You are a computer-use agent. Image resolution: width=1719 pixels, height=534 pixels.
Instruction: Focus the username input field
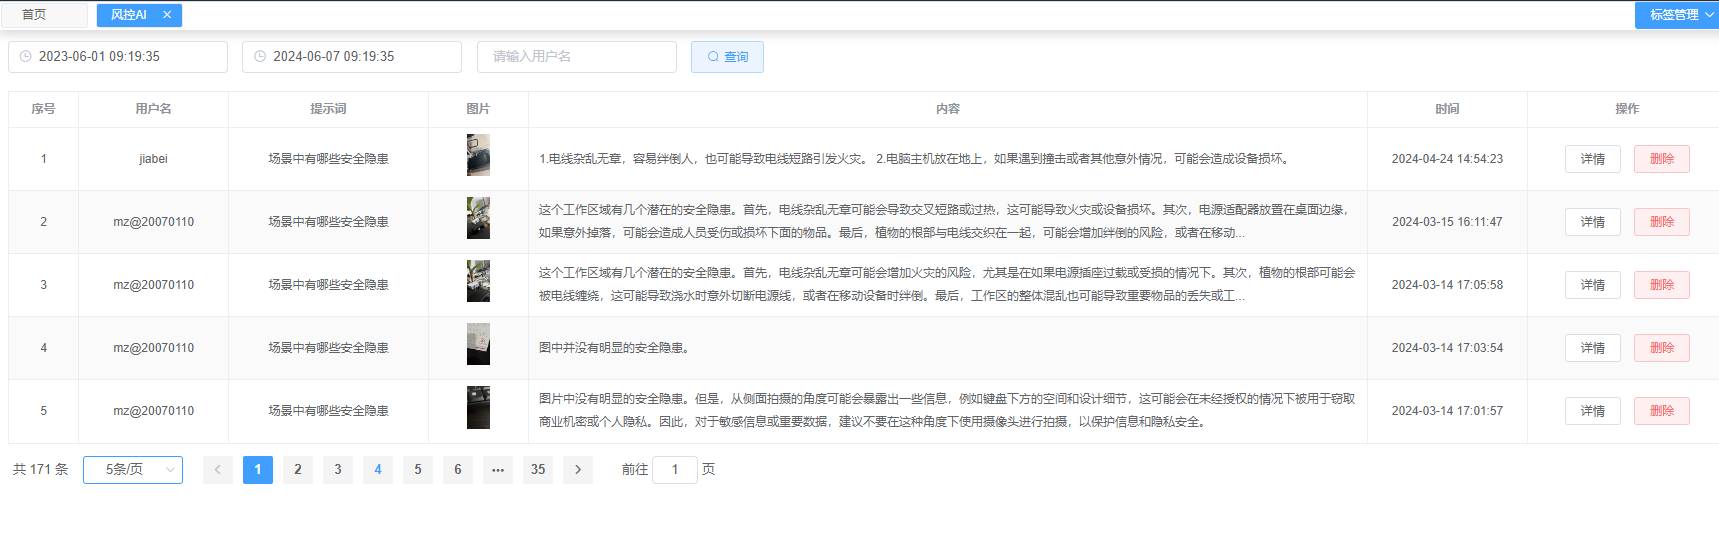(577, 57)
